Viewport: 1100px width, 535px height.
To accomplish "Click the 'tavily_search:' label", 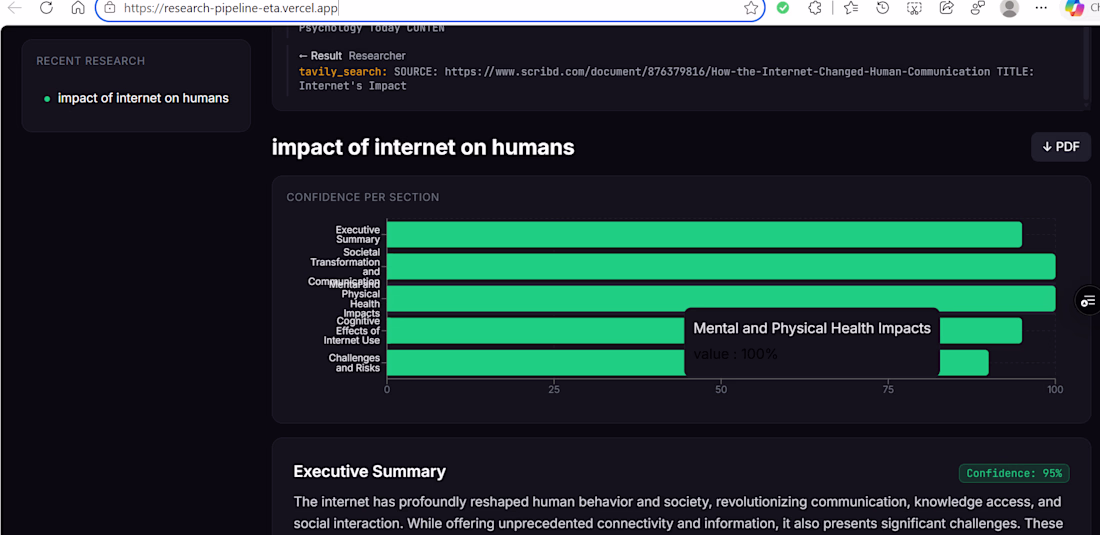I will point(343,72).
